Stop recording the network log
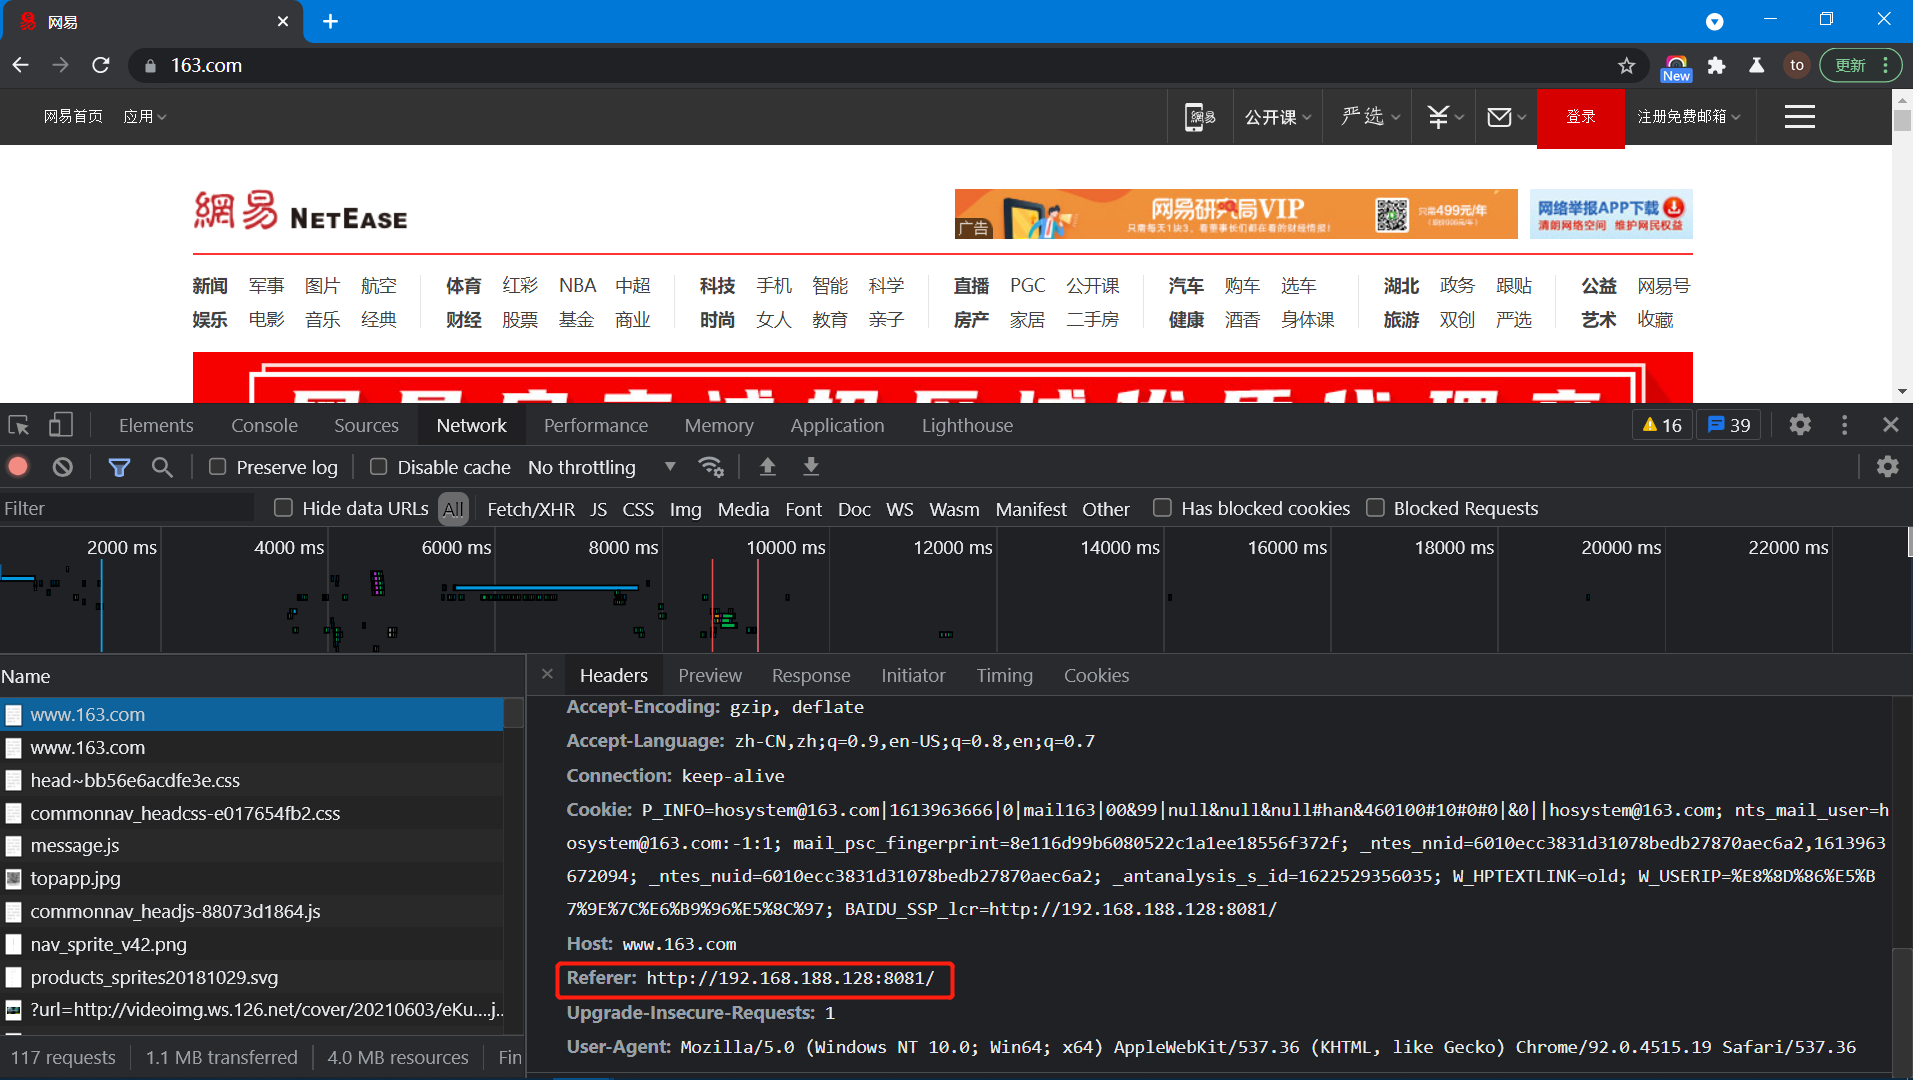Image resolution: width=1913 pixels, height=1080 pixels. [x=18, y=467]
